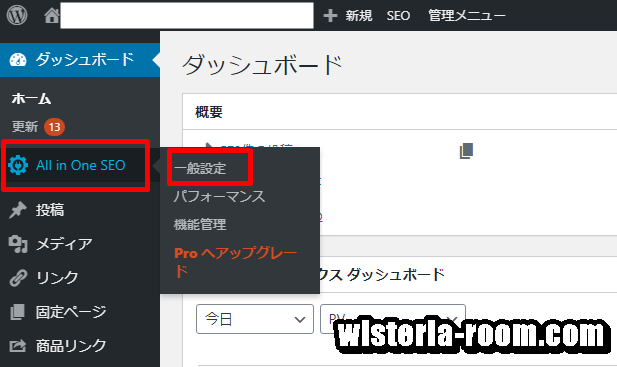The width and height of the screenshot is (617, 367).
Task: Expand the PV metric dropdown
Action: pyautogui.click(x=393, y=319)
